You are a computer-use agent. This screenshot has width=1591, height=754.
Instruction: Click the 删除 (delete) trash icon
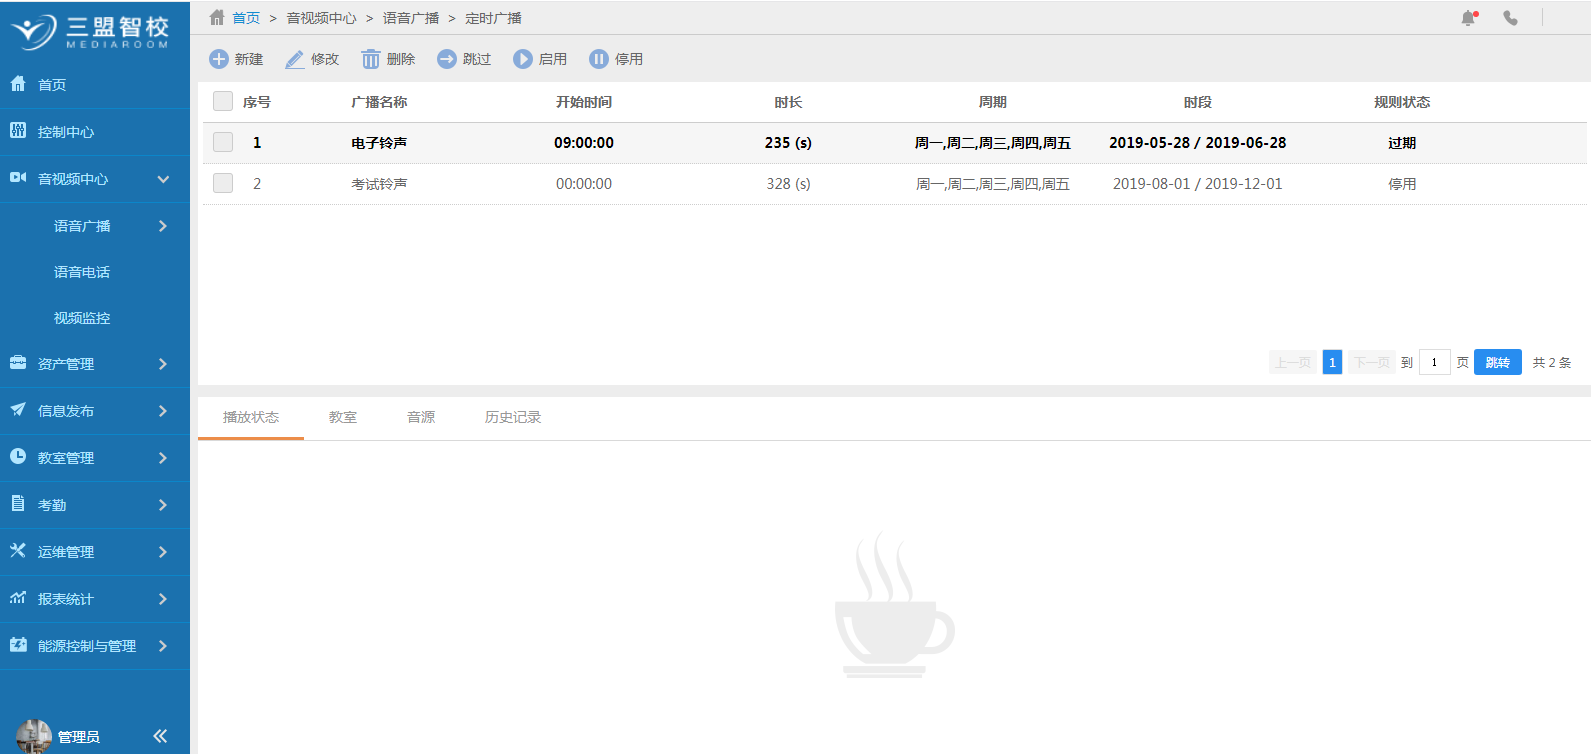coord(371,60)
